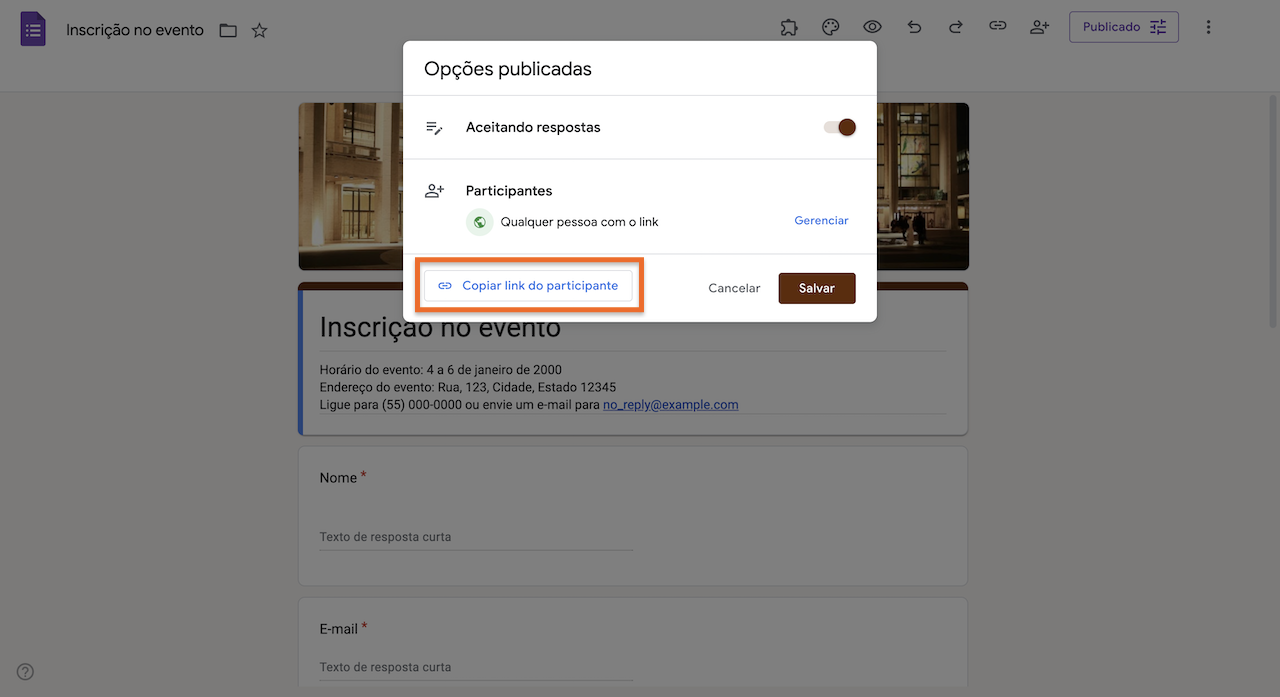Viewport: 1280px width, 697px height.
Task: Copy the responder link via chain icon
Action: click(997, 27)
